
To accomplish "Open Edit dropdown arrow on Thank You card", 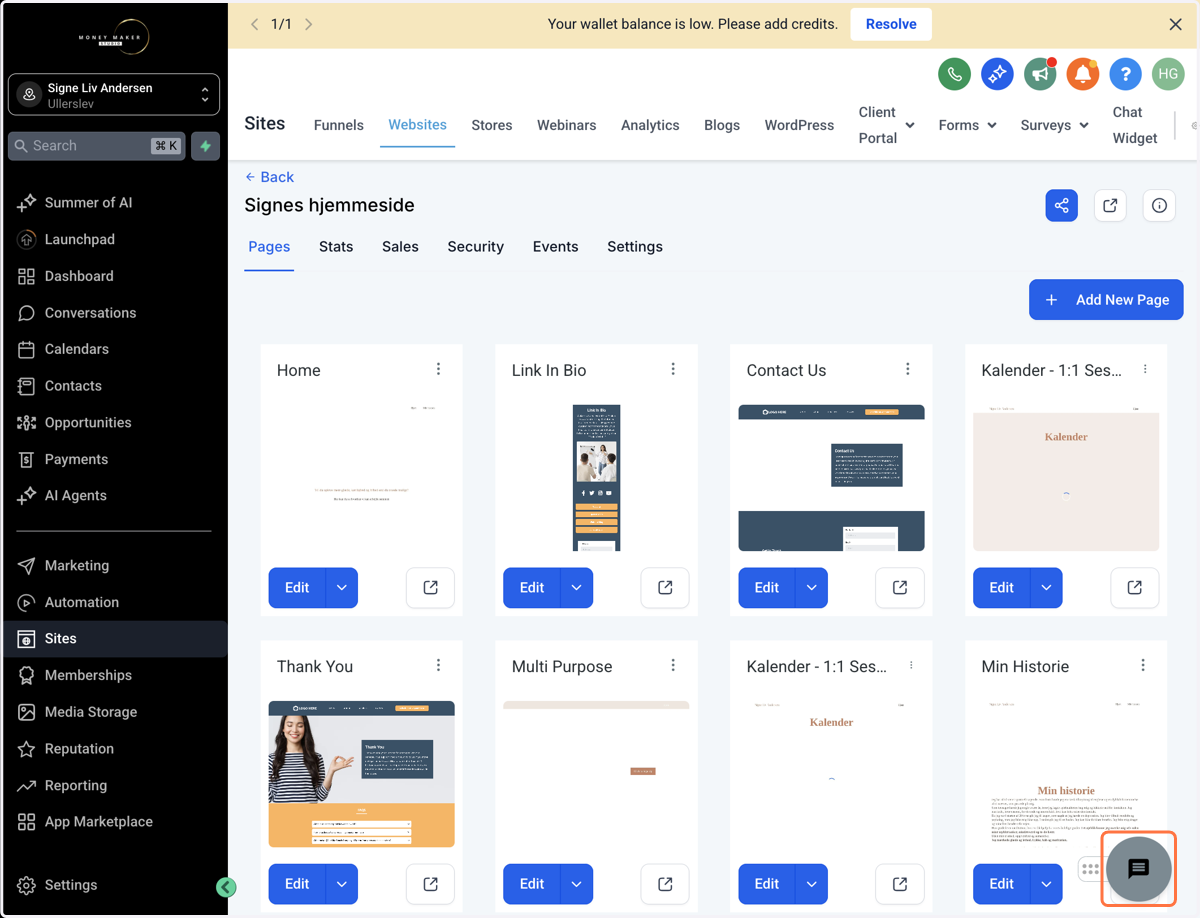I will point(342,884).
